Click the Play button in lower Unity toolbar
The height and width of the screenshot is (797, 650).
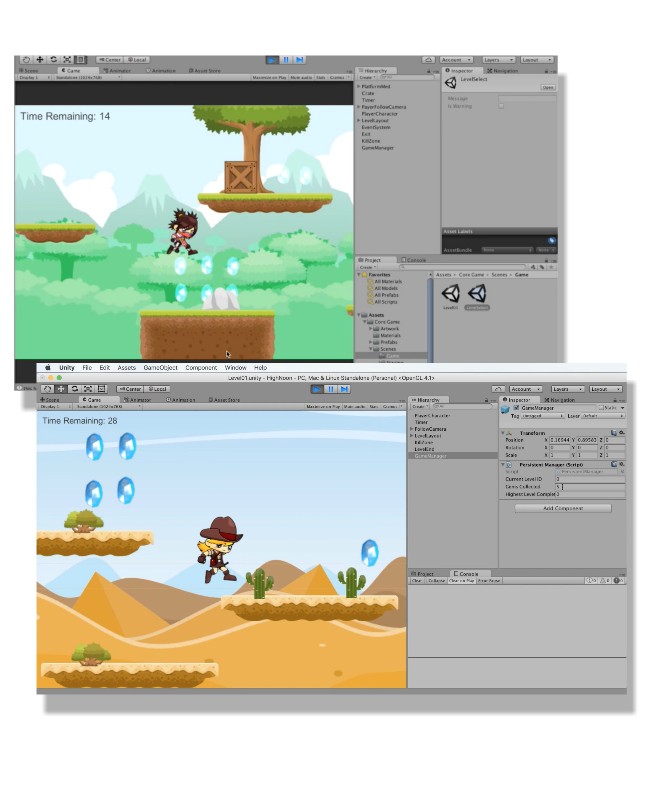click(x=317, y=389)
